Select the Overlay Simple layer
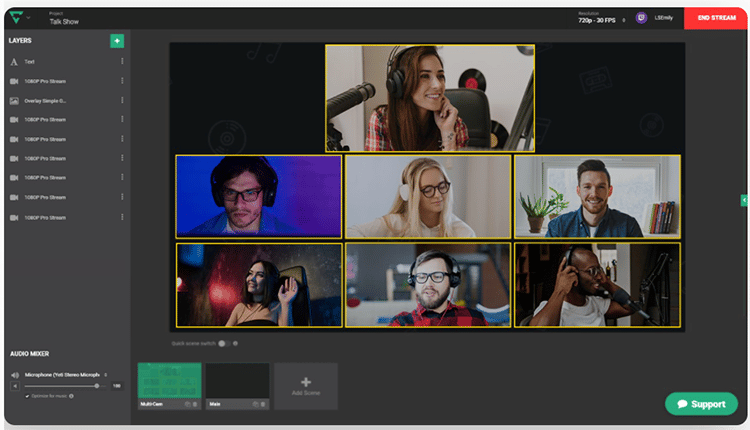Screen dimensions: 750x430 (x=52, y=100)
